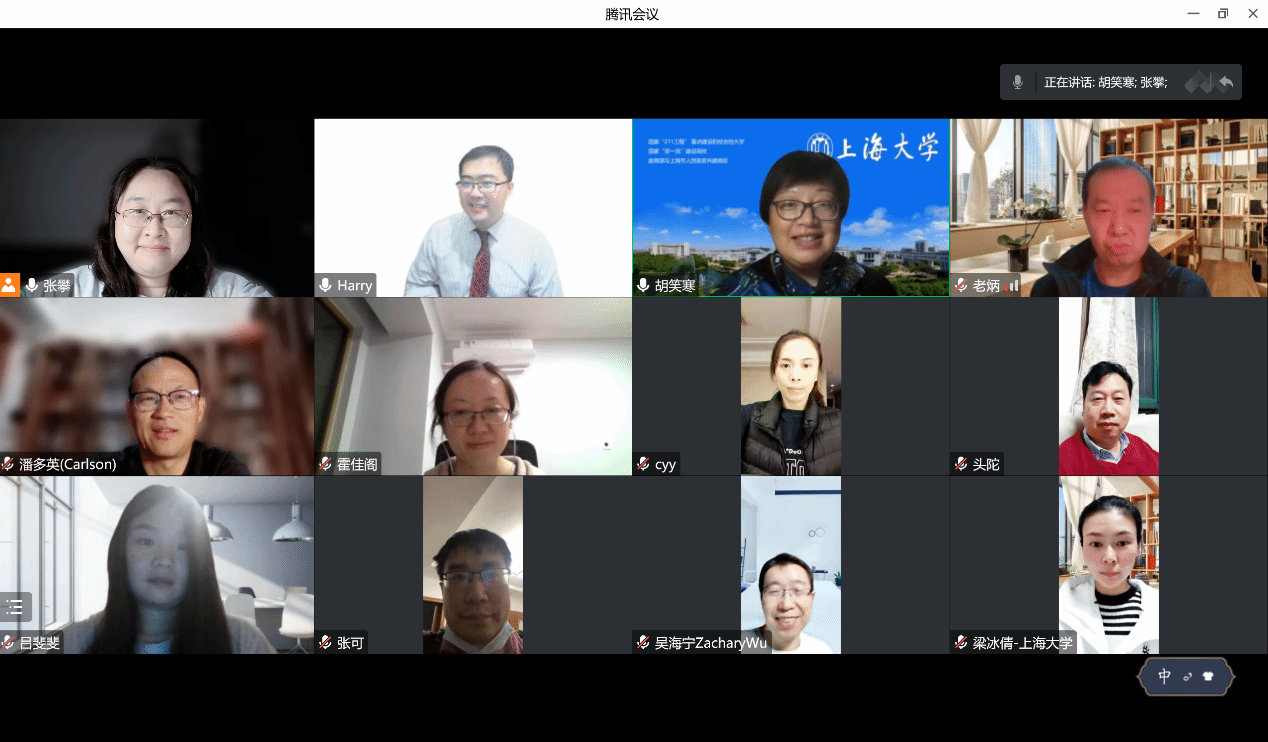Image resolution: width=1268 pixels, height=742 pixels.
Task: Click the shirt skin icon on input method bar
Action: (x=1208, y=677)
